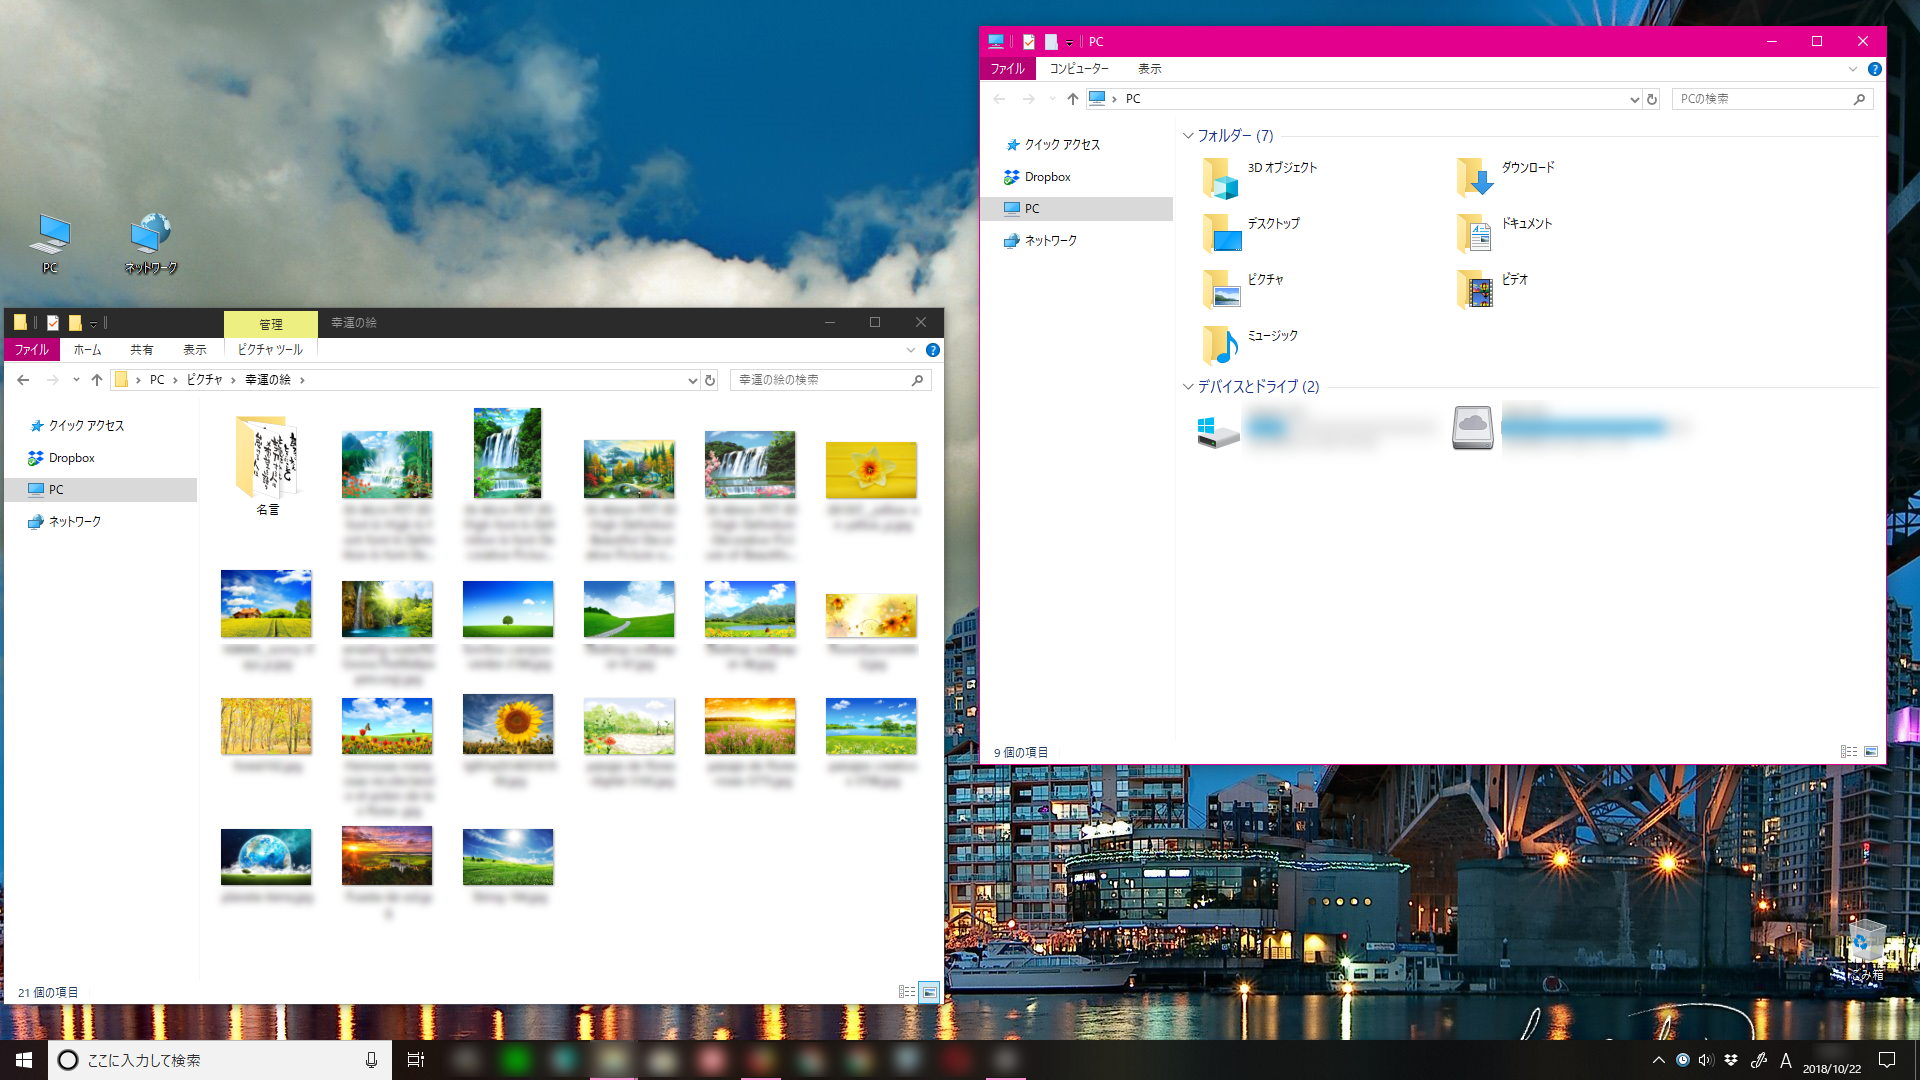Select Dropbox in PC window sidebar
Screen dimensions: 1920x1080
pos(1047,177)
